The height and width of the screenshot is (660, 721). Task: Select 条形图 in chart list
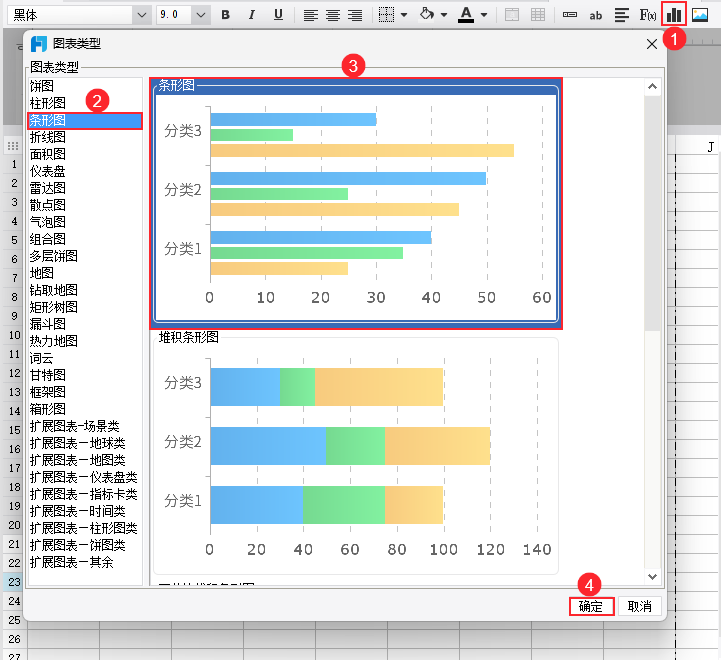click(x=85, y=121)
